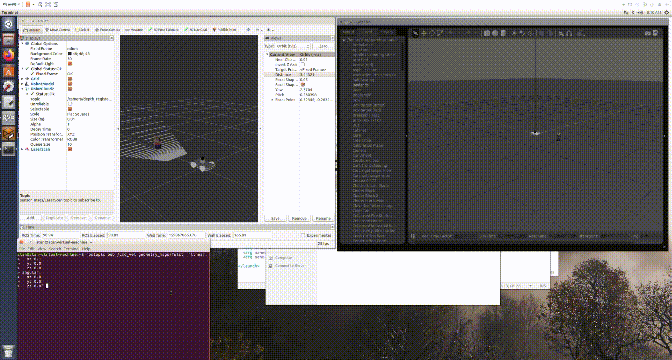Take a Gazebo screenshot with camera icon
This screenshot has width=672, height=360.
pos(648,33)
